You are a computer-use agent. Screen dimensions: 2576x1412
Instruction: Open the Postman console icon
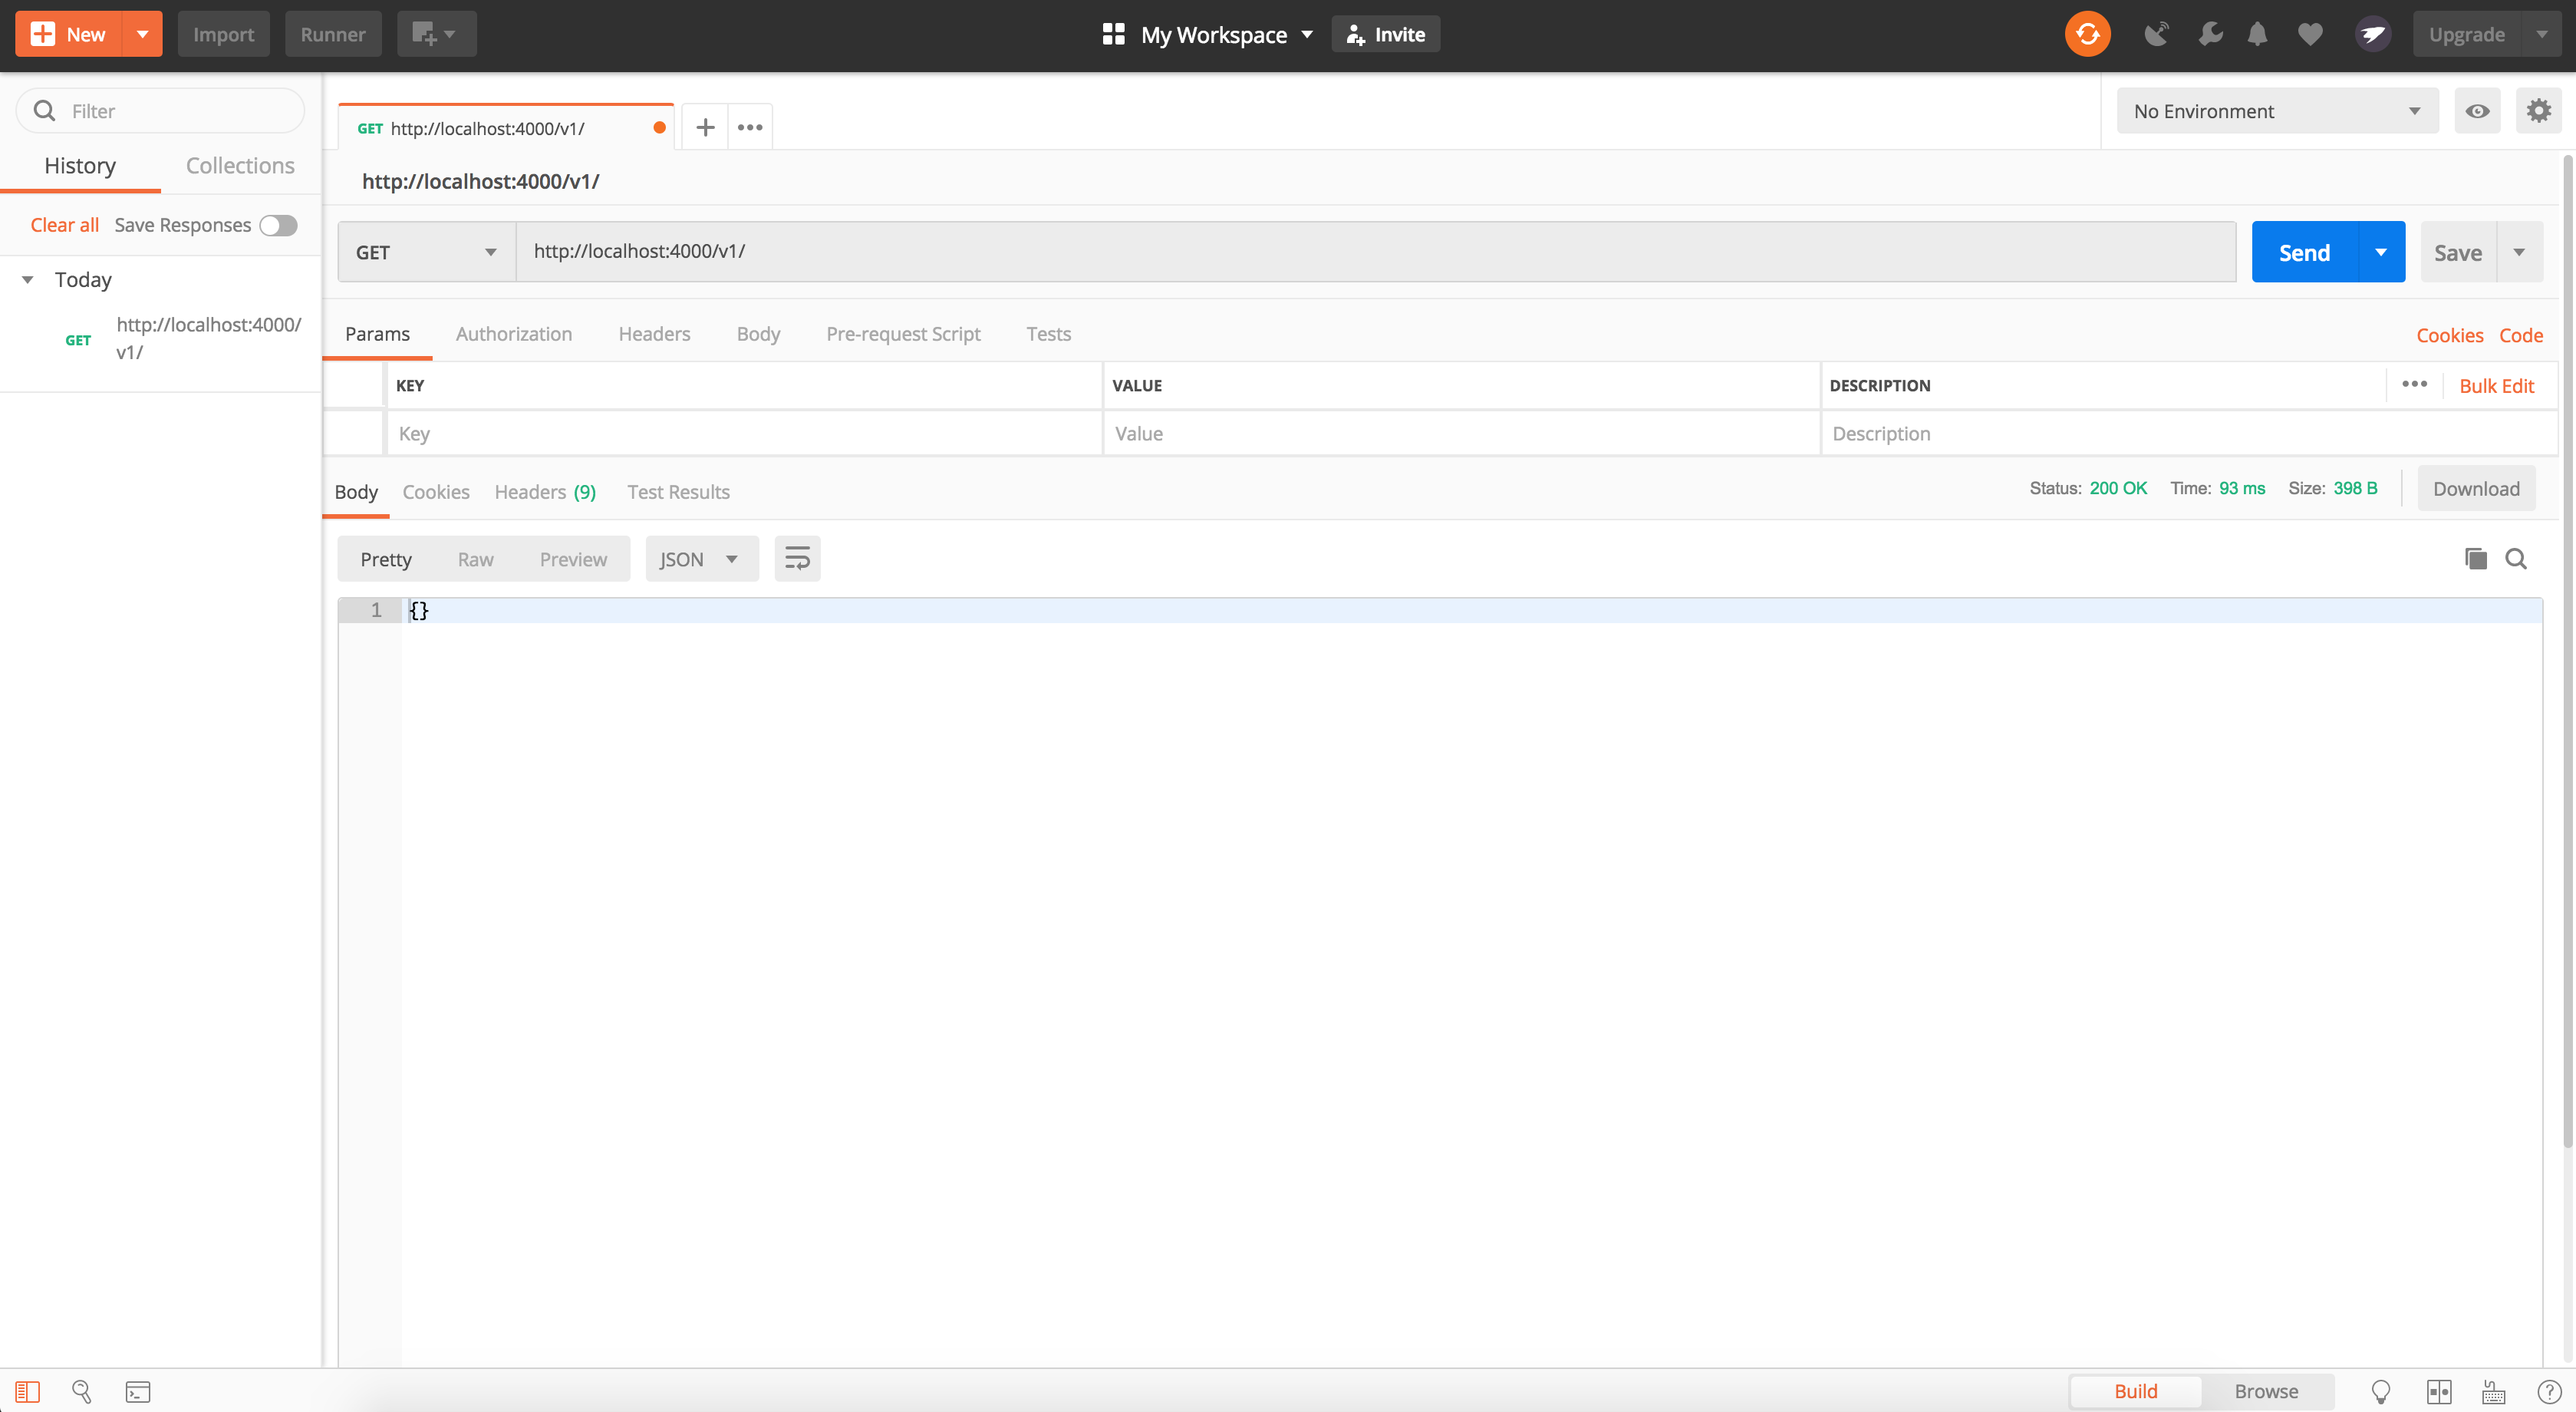[x=137, y=1391]
